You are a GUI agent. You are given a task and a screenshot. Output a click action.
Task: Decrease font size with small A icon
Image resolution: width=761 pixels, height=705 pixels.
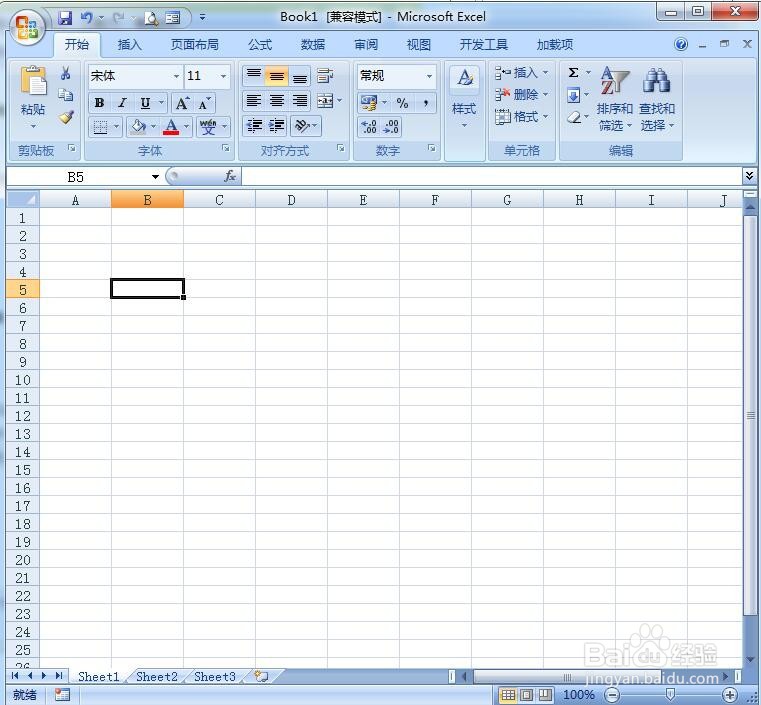coord(204,103)
